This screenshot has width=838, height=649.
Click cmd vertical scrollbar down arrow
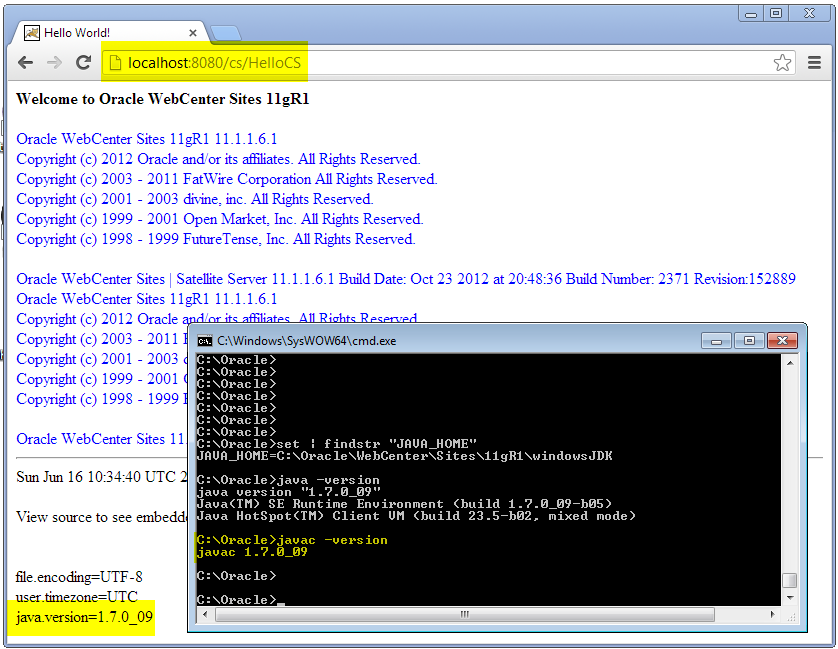pyautogui.click(x=790, y=598)
